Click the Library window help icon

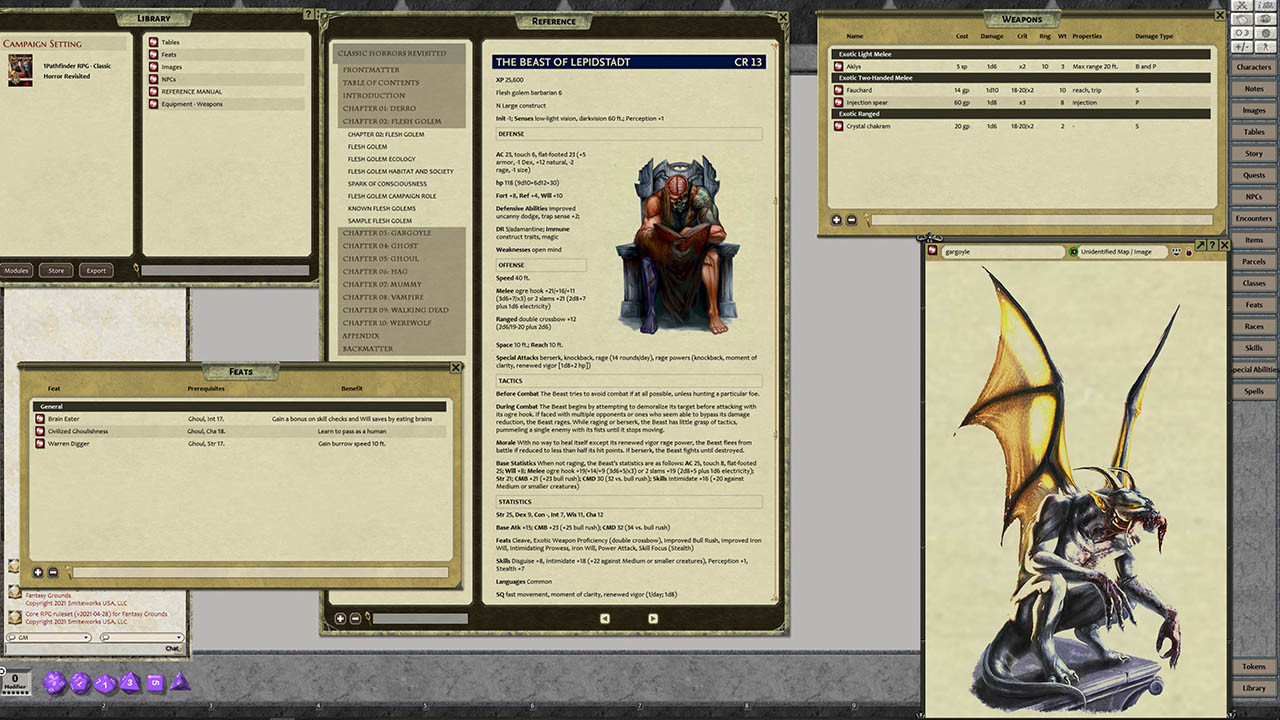[x=308, y=15]
